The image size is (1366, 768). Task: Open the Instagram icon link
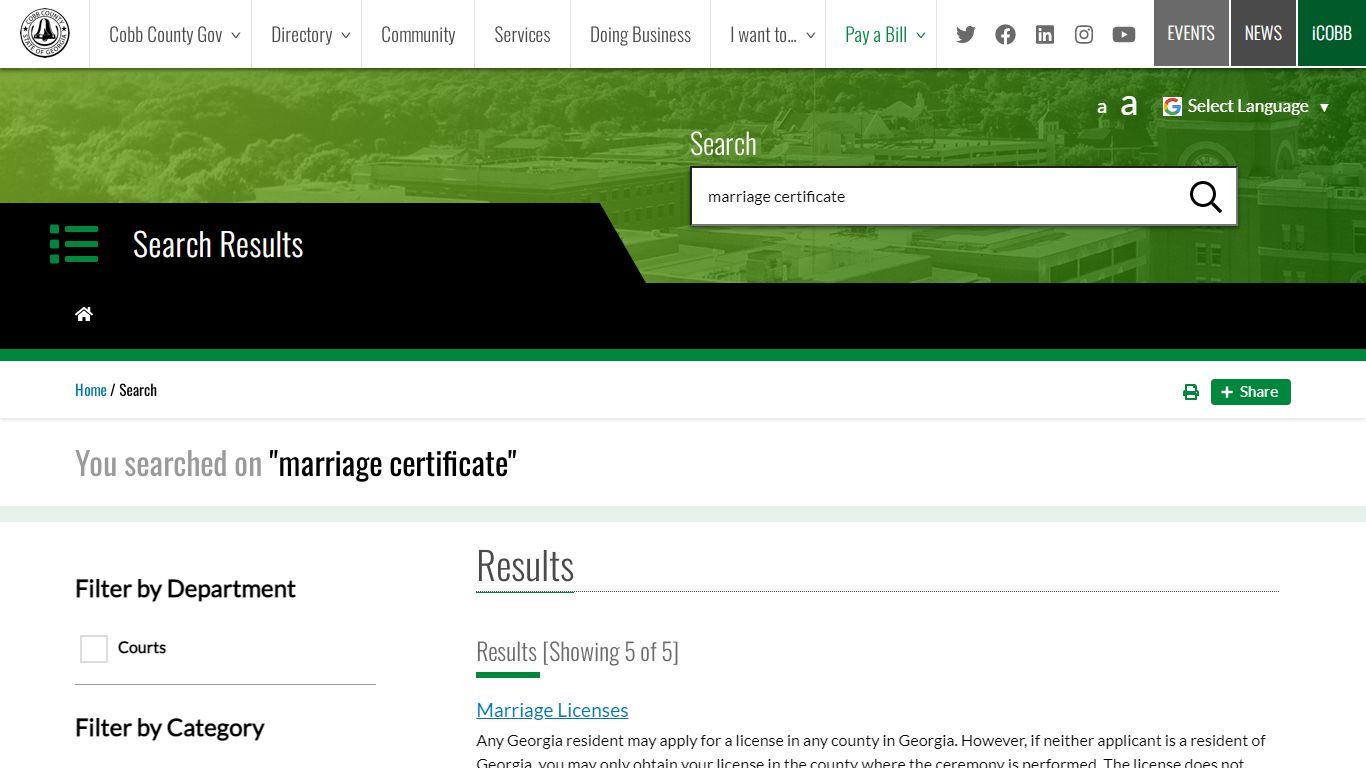pyautogui.click(x=1084, y=35)
